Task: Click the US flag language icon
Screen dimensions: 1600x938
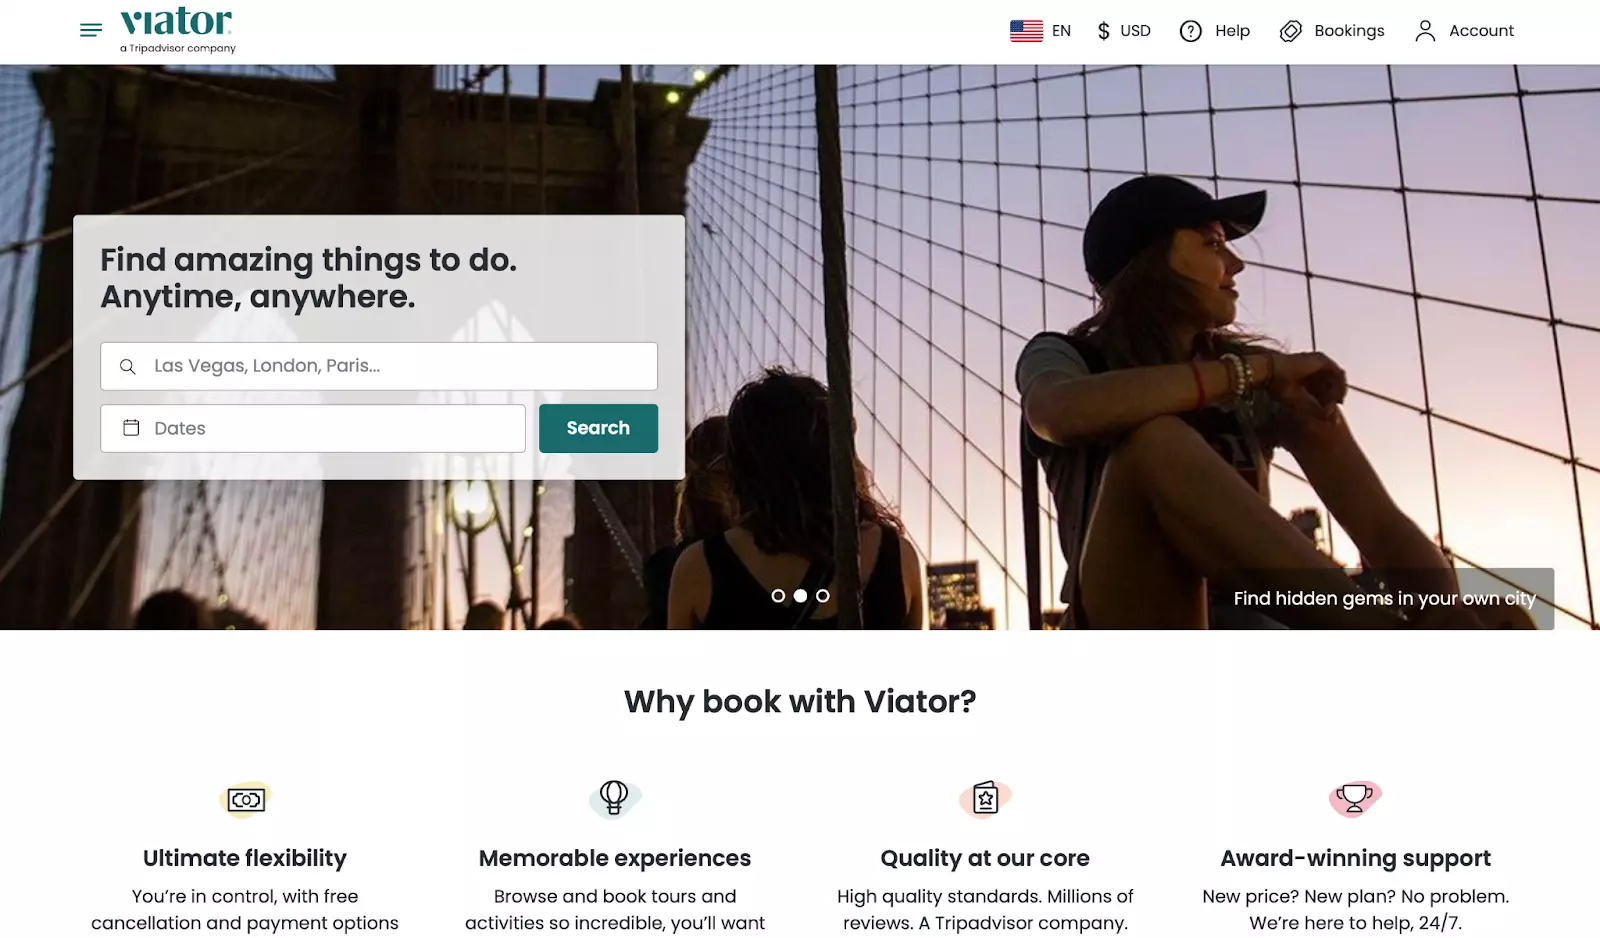Action: [x=1026, y=31]
